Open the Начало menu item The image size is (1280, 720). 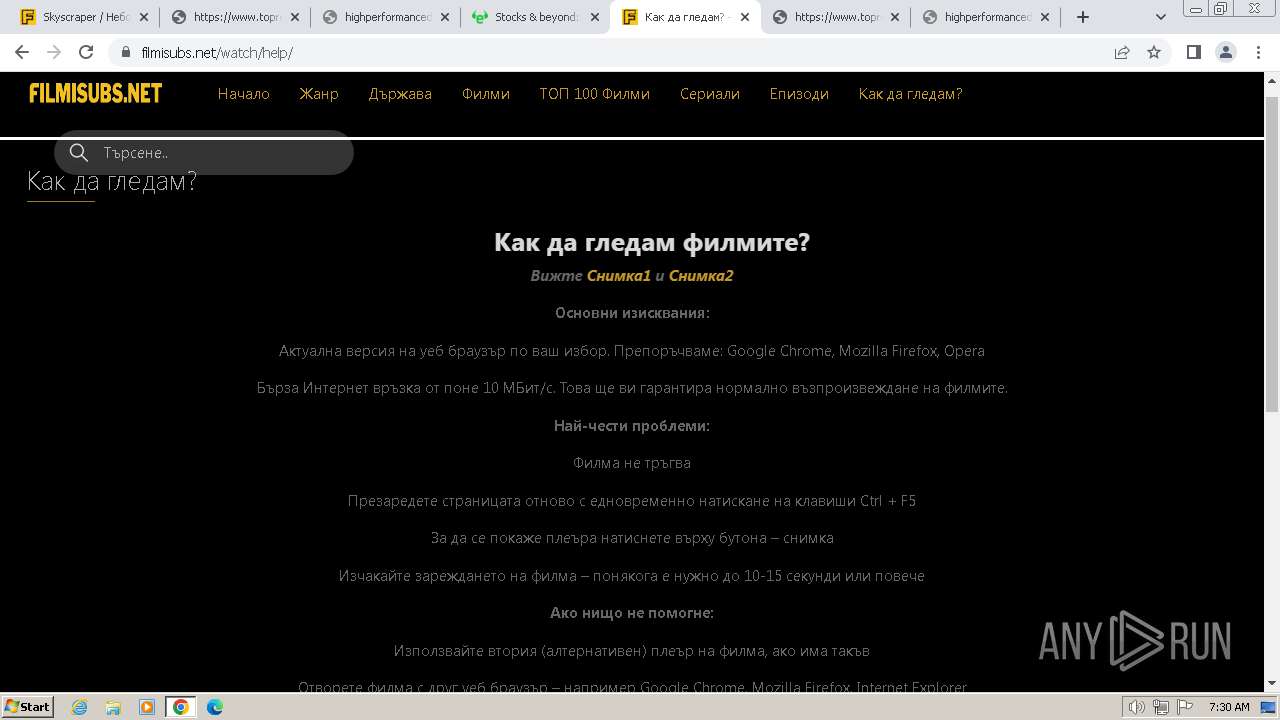[x=244, y=94]
